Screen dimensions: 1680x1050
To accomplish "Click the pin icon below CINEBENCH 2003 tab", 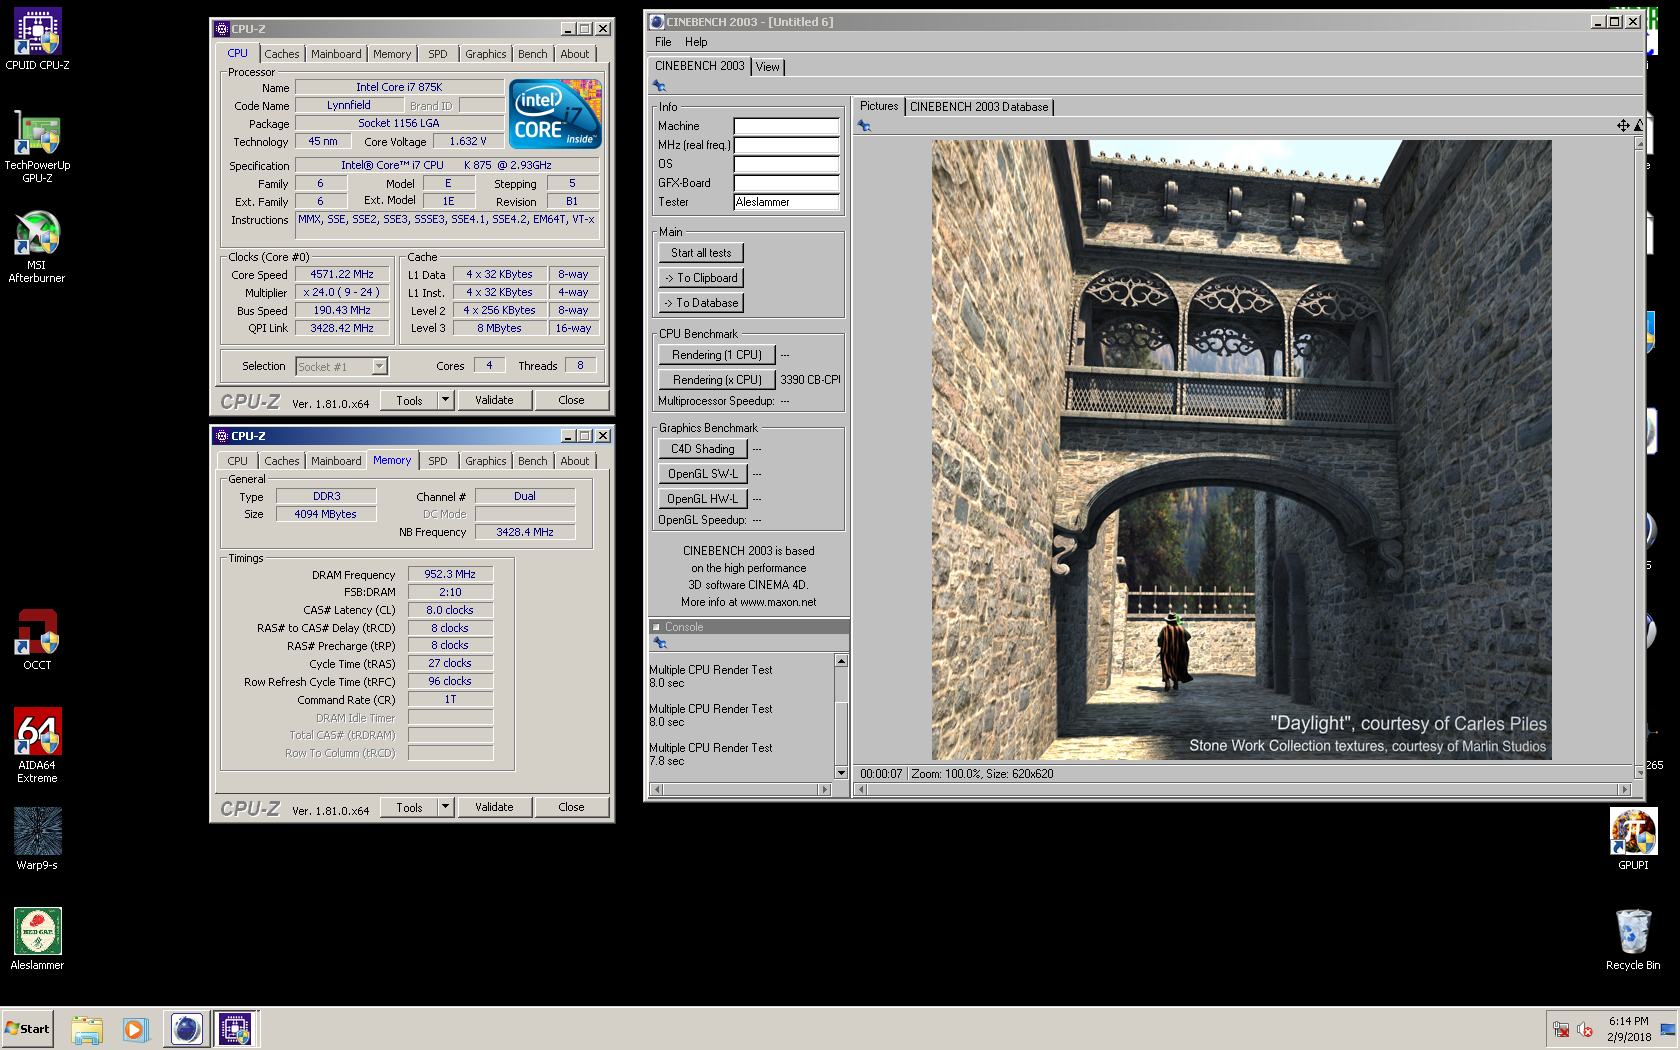I will click(659, 87).
